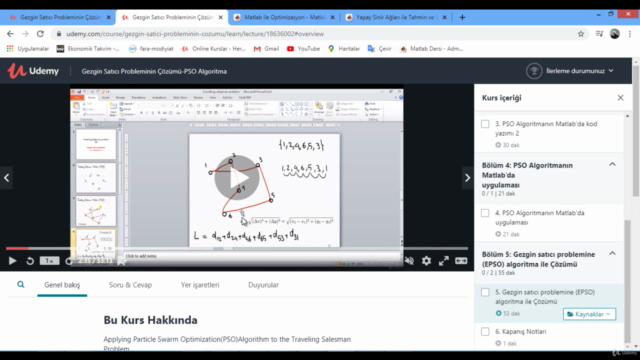640x360 pixels.
Task: Collapse the Bölüm 5 section chevron
Action: pyautogui.click(x=612, y=253)
